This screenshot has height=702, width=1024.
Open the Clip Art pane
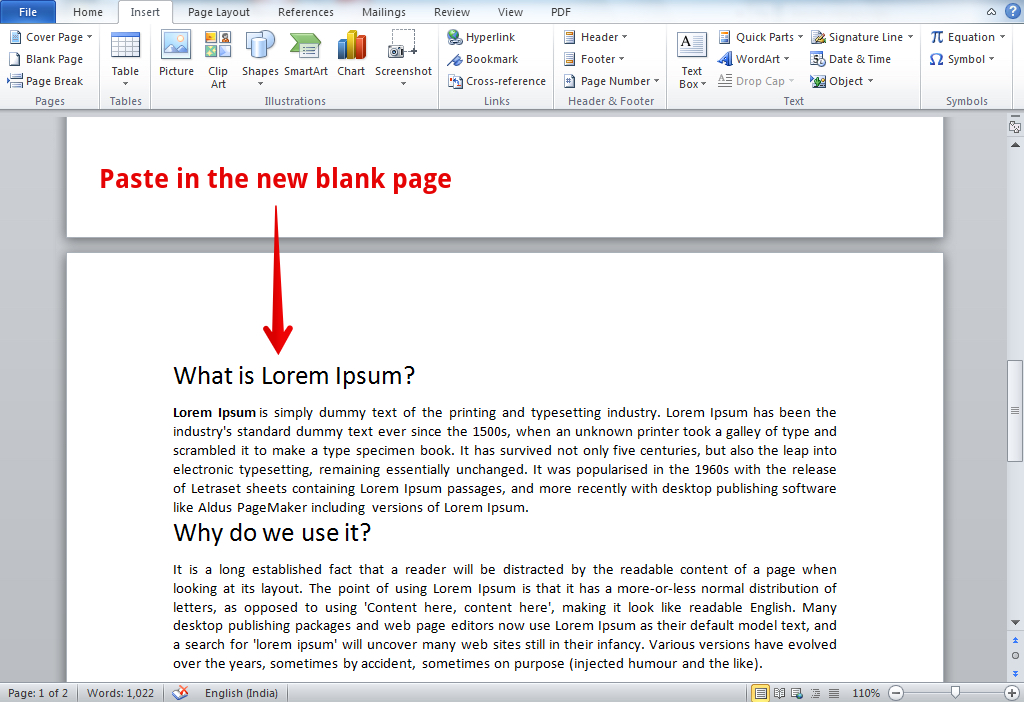pyautogui.click(x=217, y=57)
